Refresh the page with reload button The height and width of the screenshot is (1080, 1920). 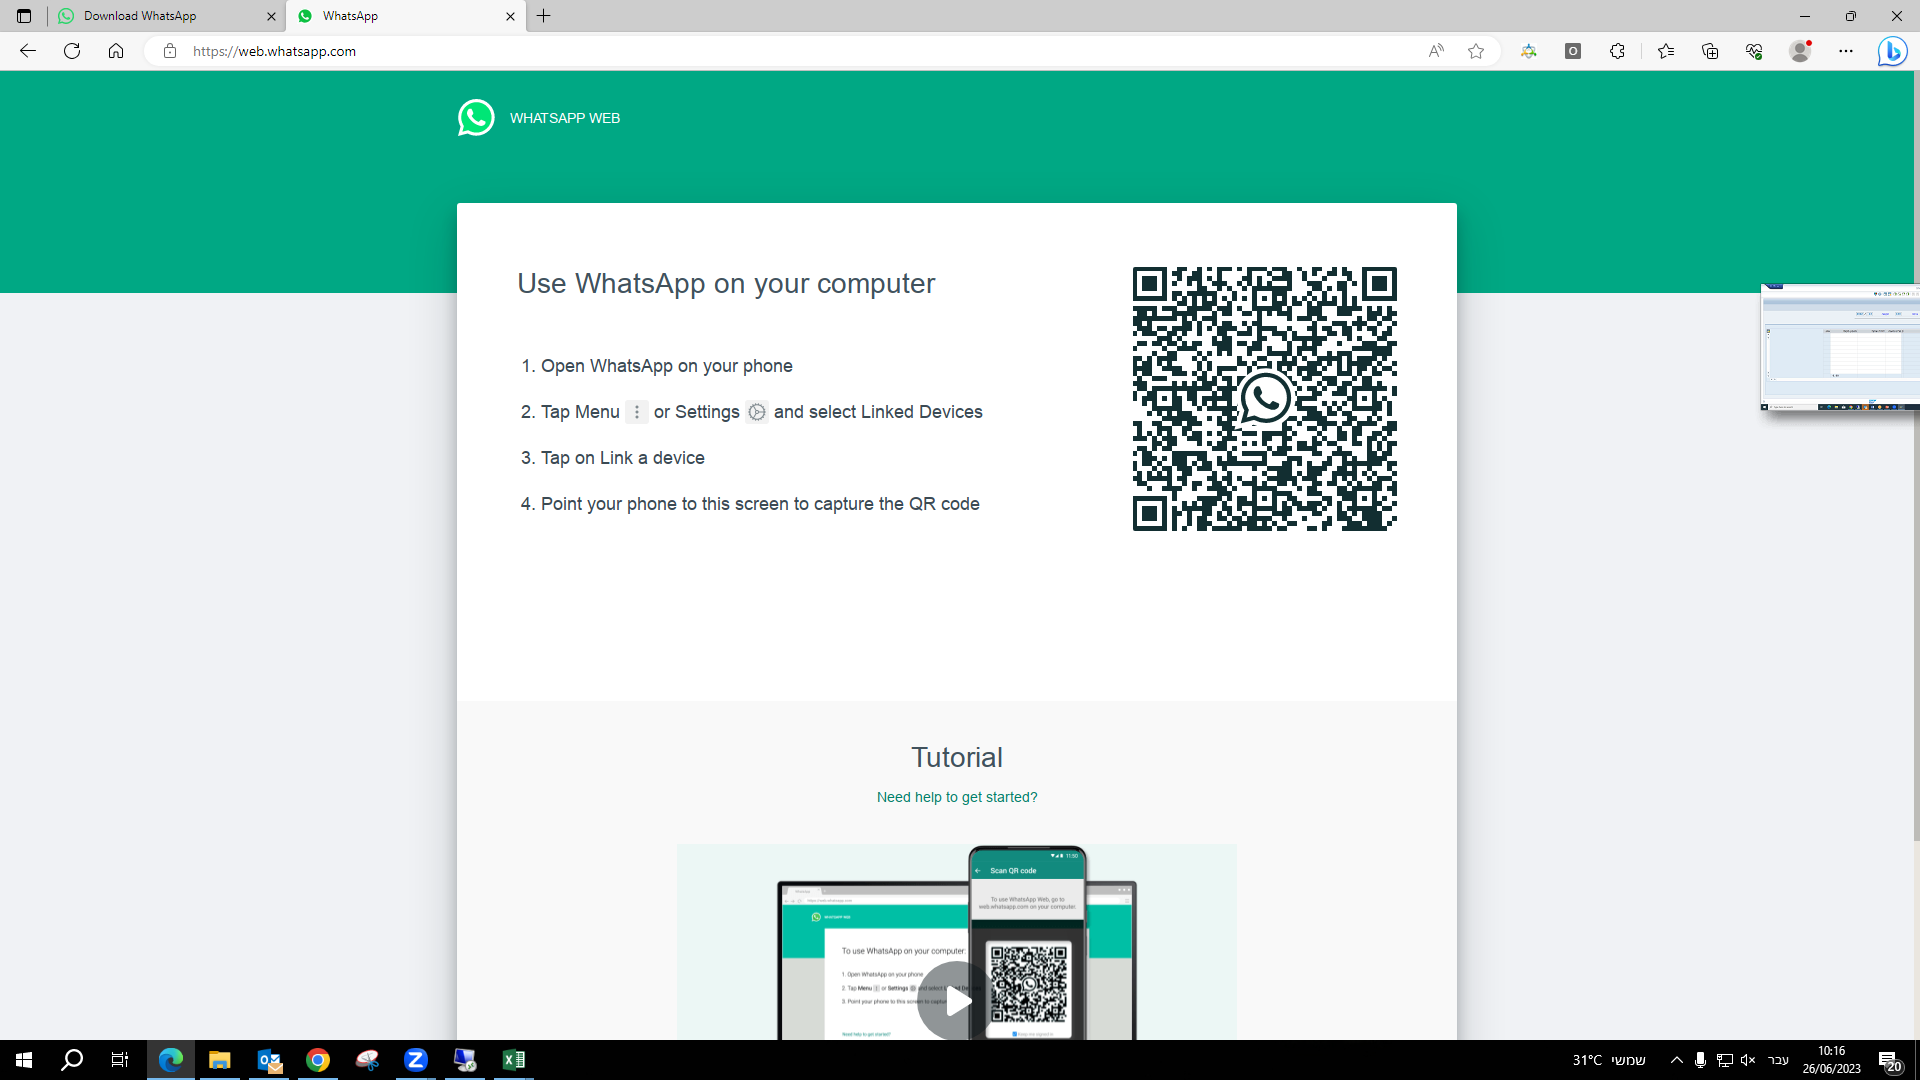pyautogui.click(x=72, y=51)
